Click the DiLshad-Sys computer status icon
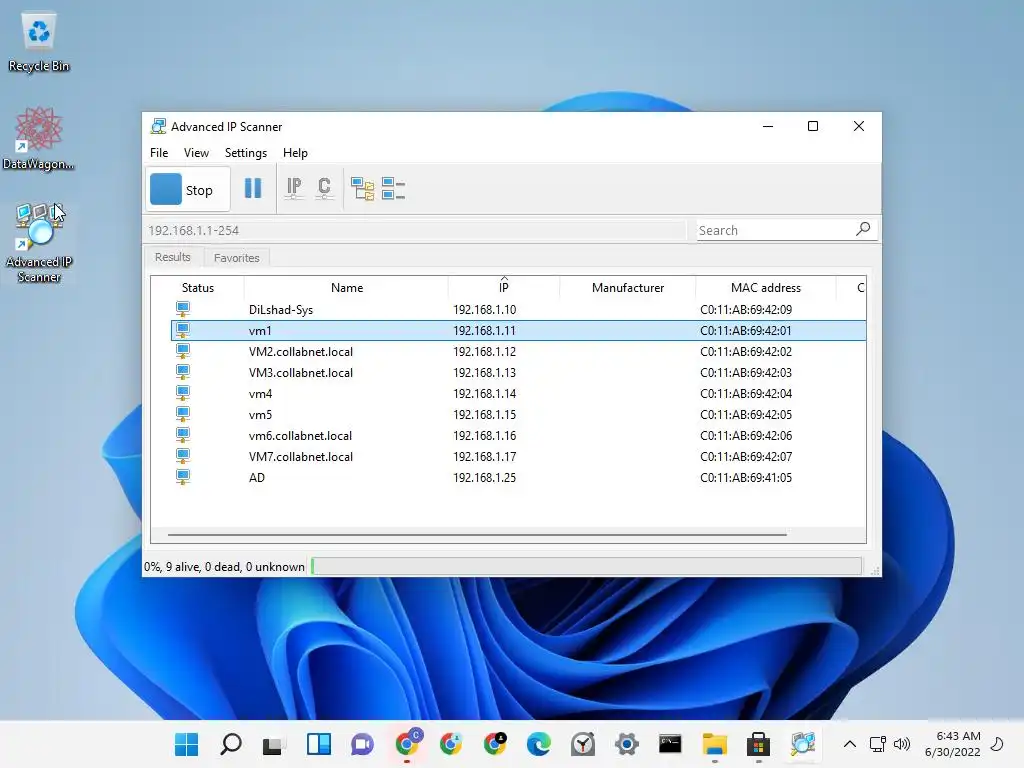Viewport: 1024px width, 768px height. pos(183,309)
